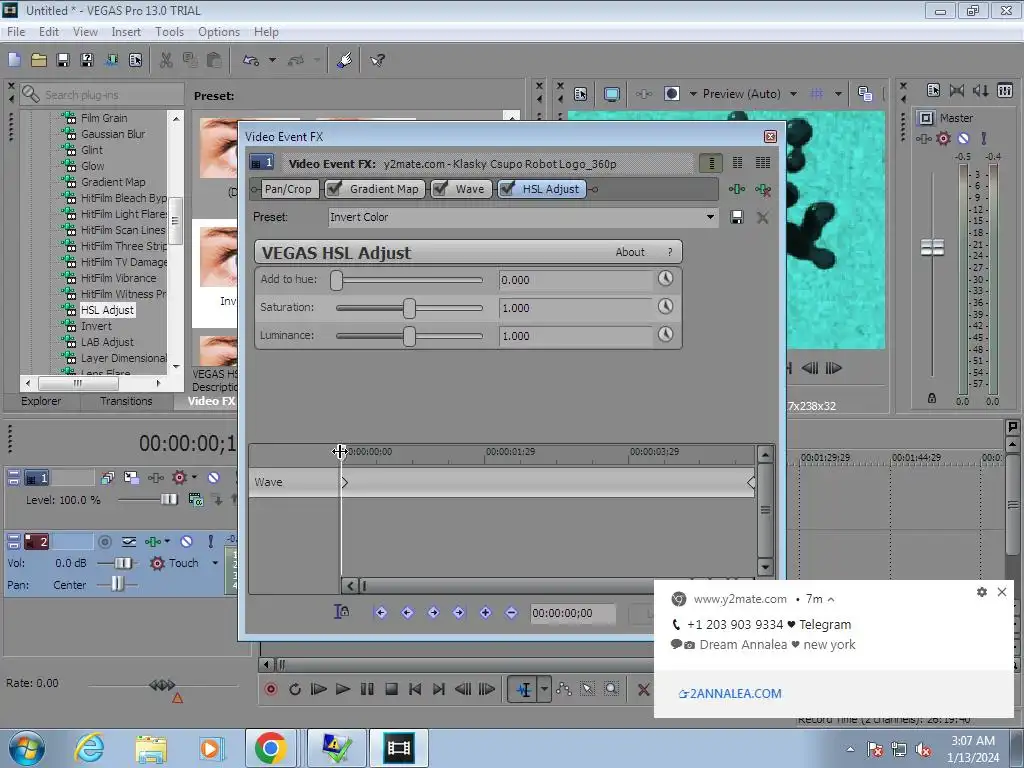Click the Remove Selected Plug-In icon
Image resolution: width=1024 pixels, height=768 pixels.
pos(763,189)
